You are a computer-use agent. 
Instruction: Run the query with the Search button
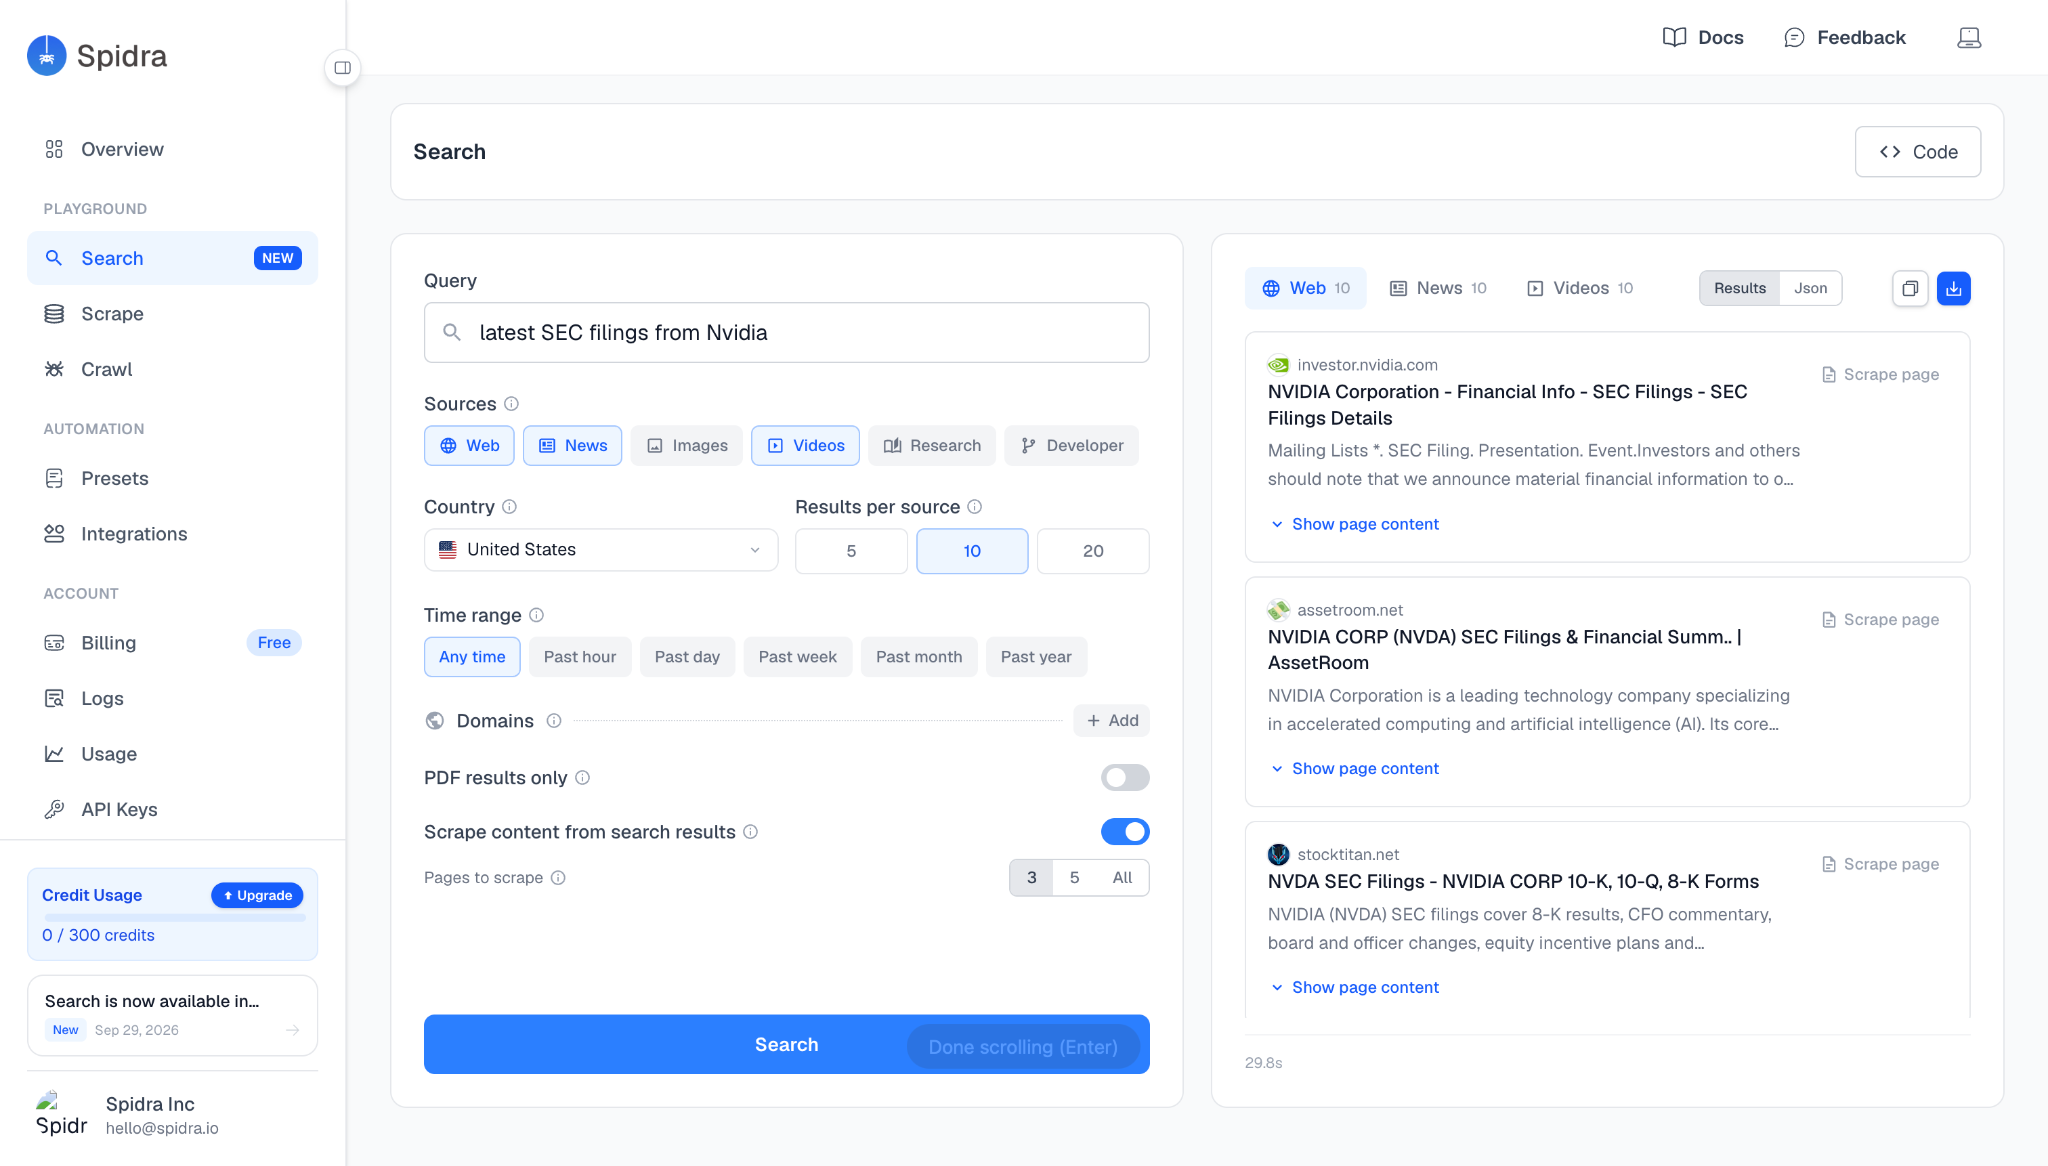pos(786,1045)
